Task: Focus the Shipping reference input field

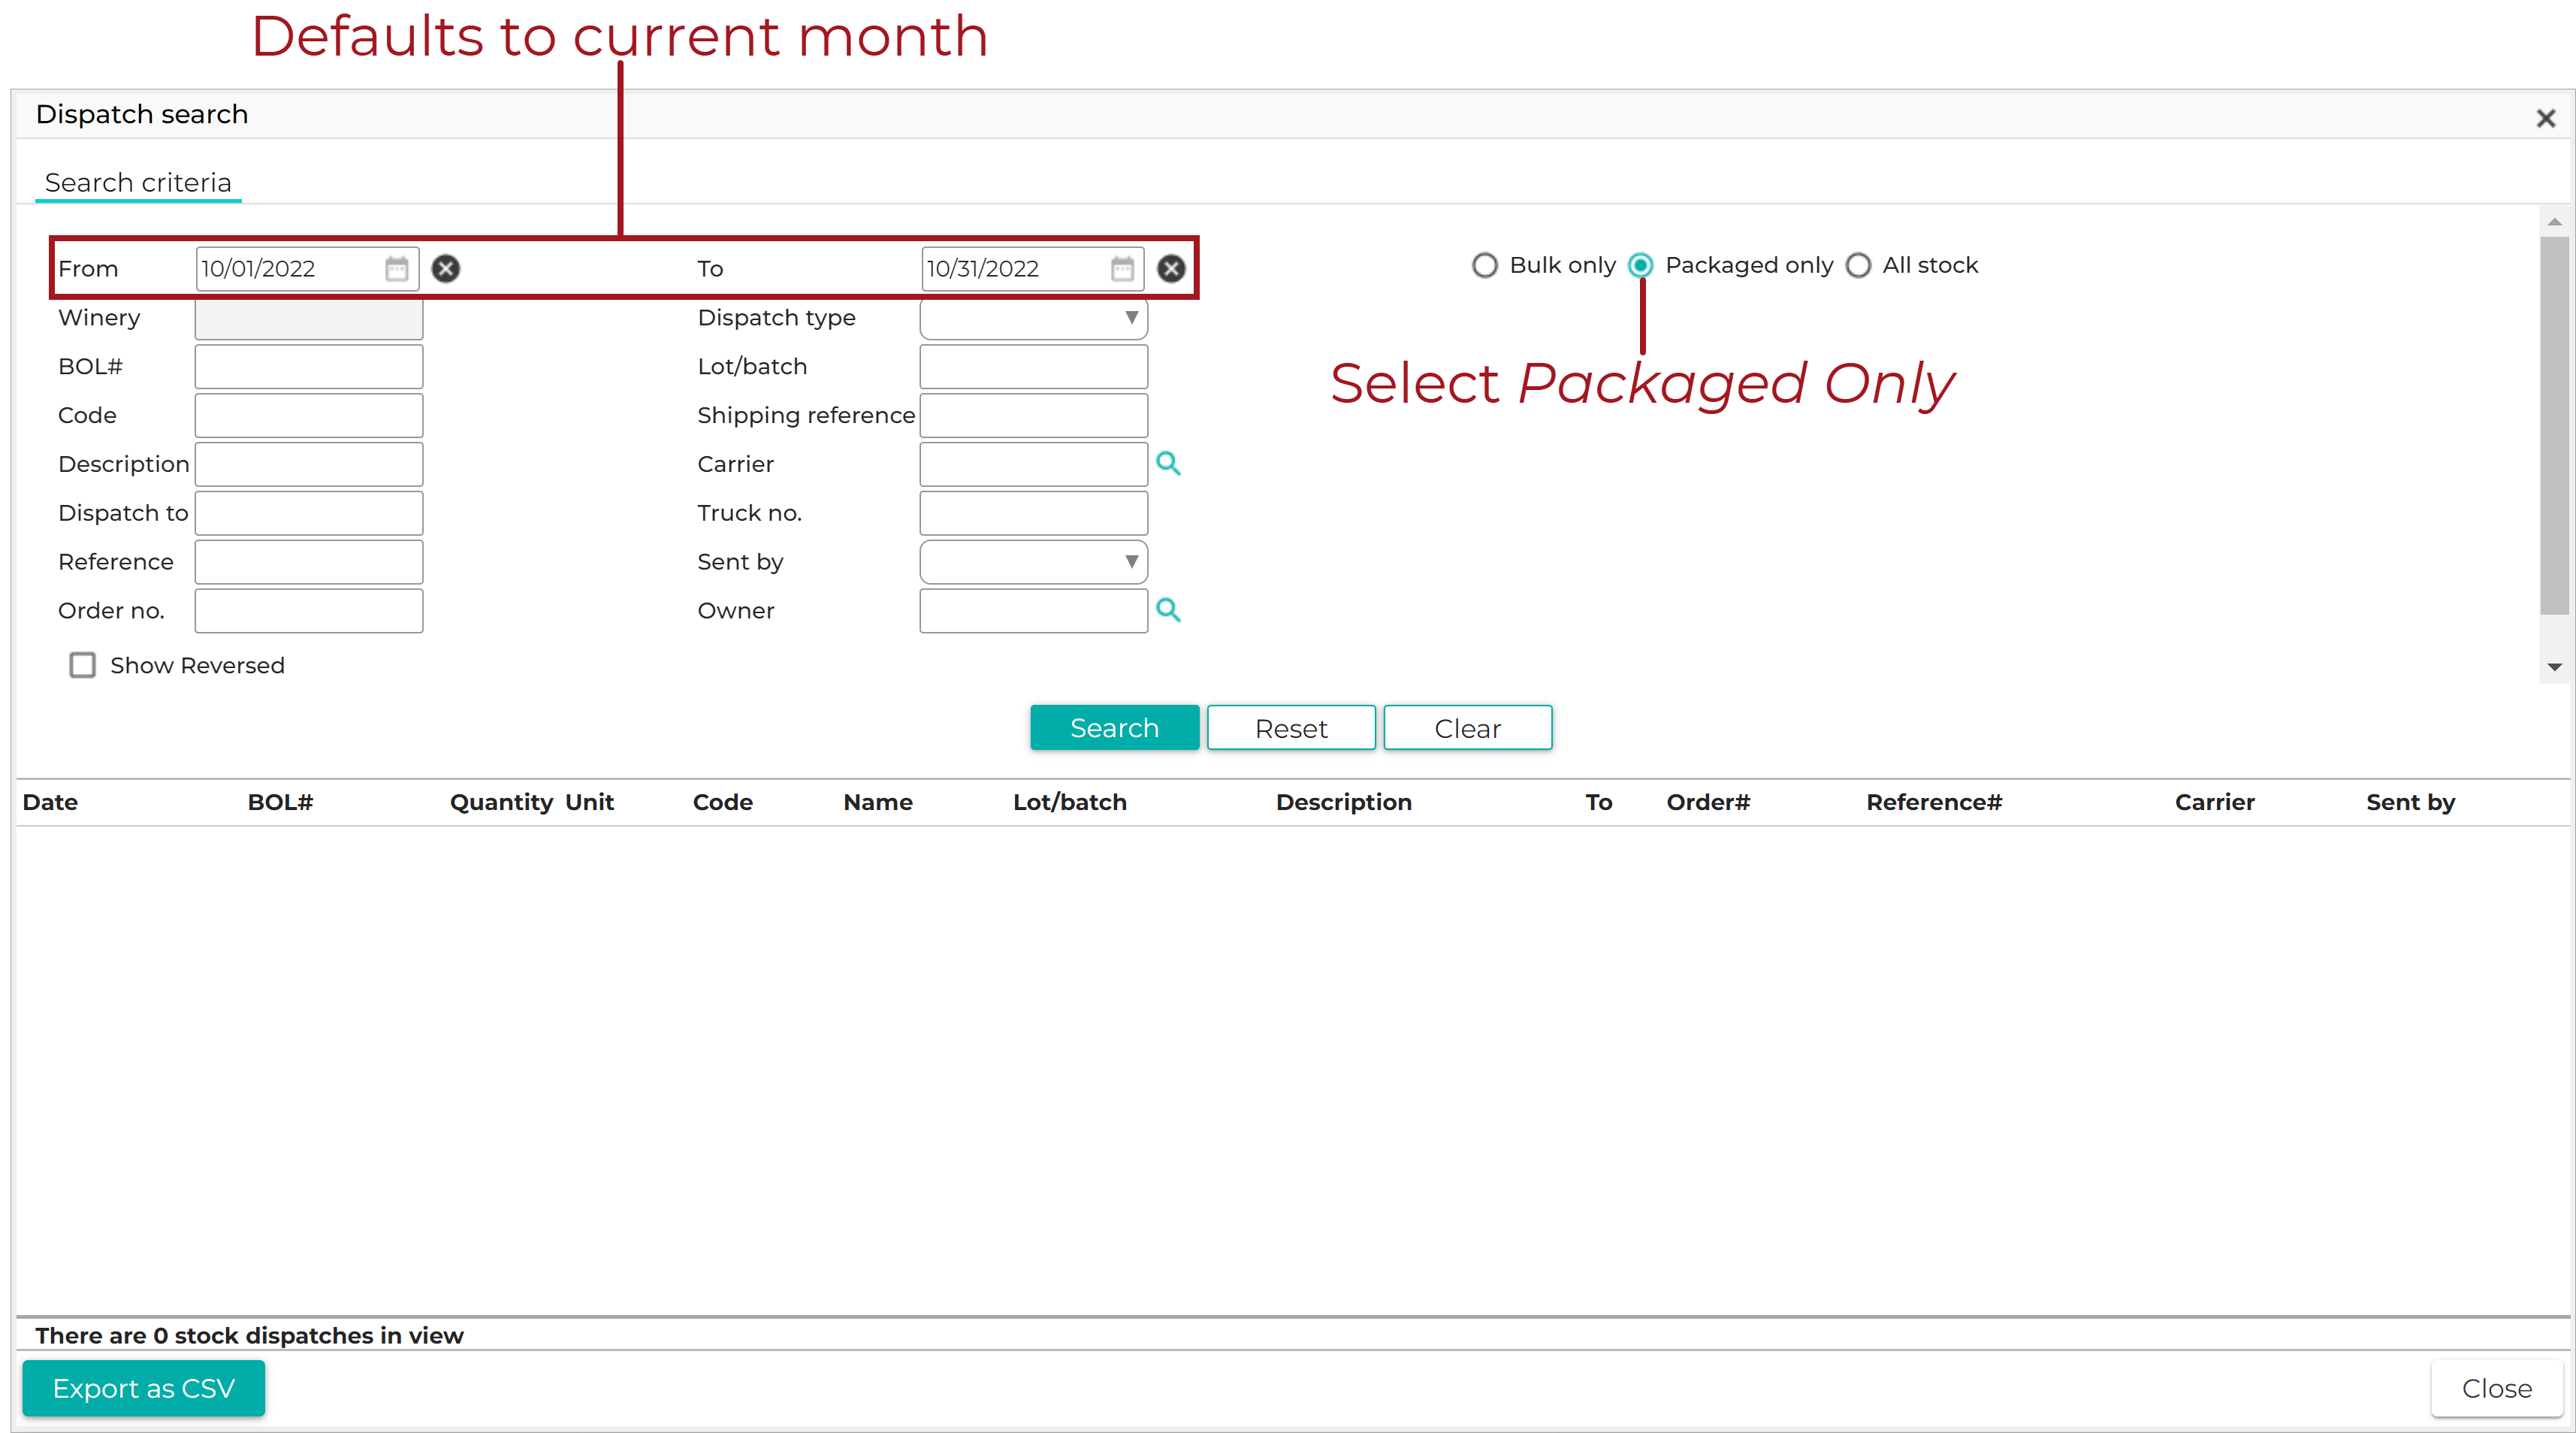Action: 1033,415
